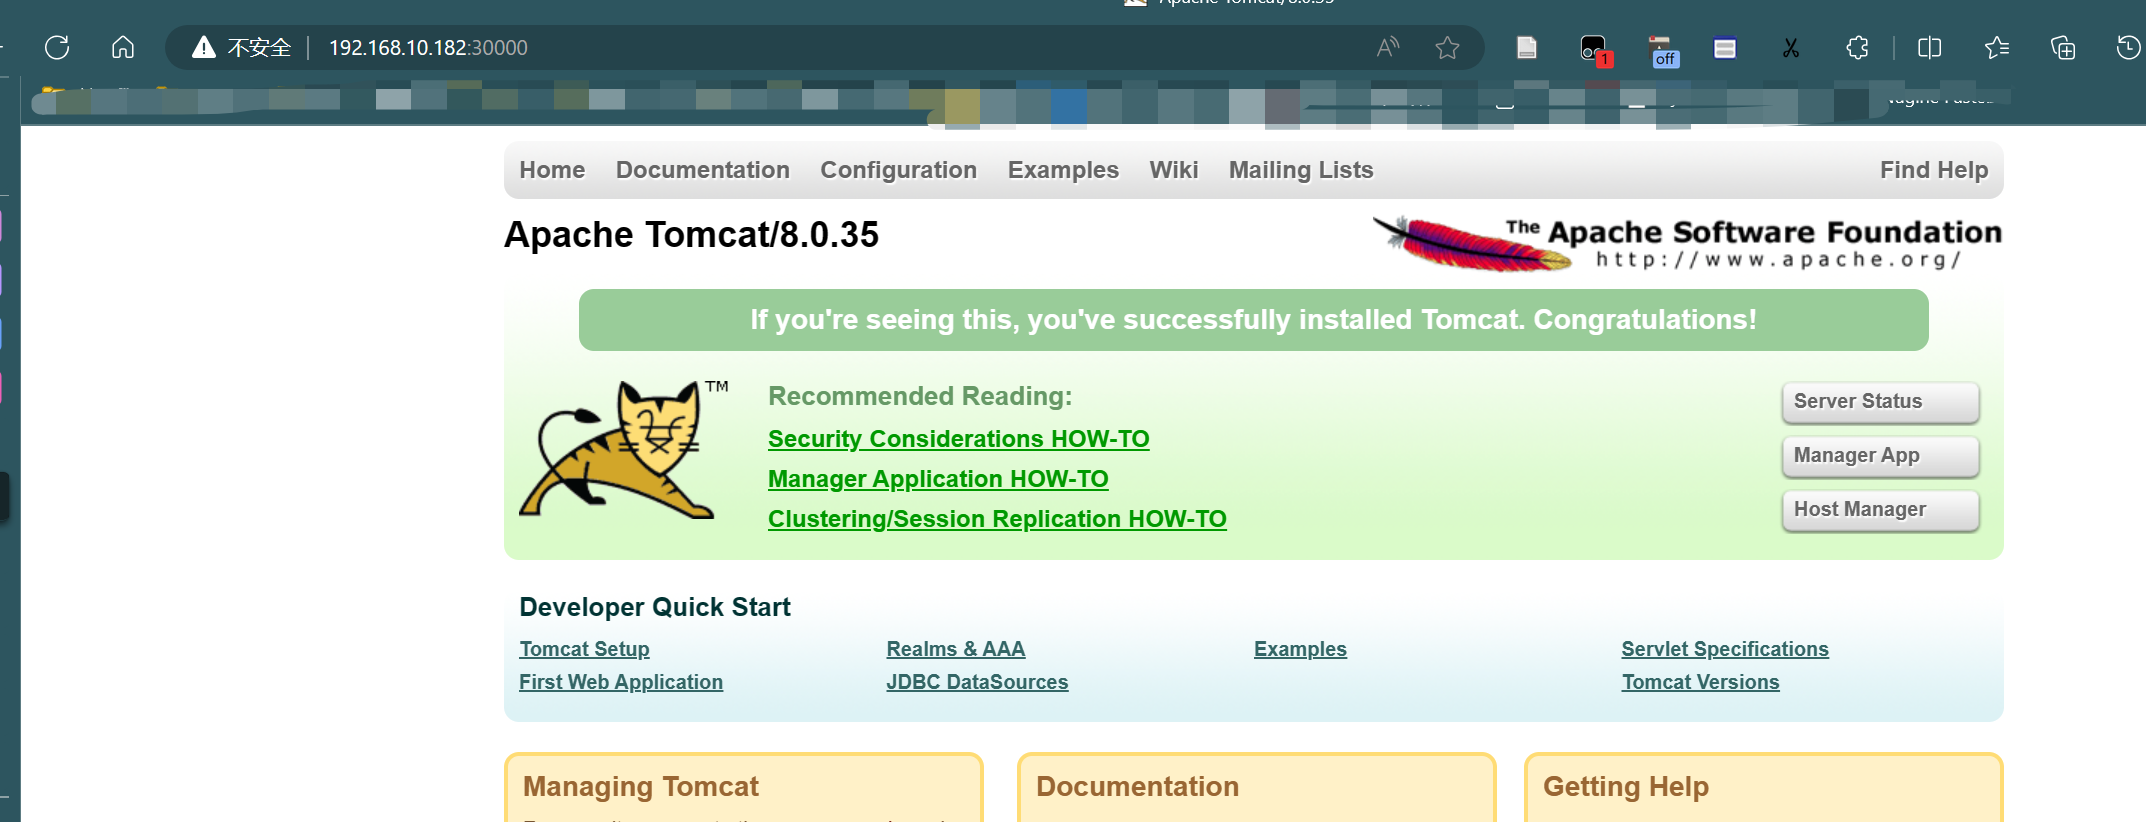
Task: Open the Documentation nav item
Action: pyautogui.click(x=703, y=170)
